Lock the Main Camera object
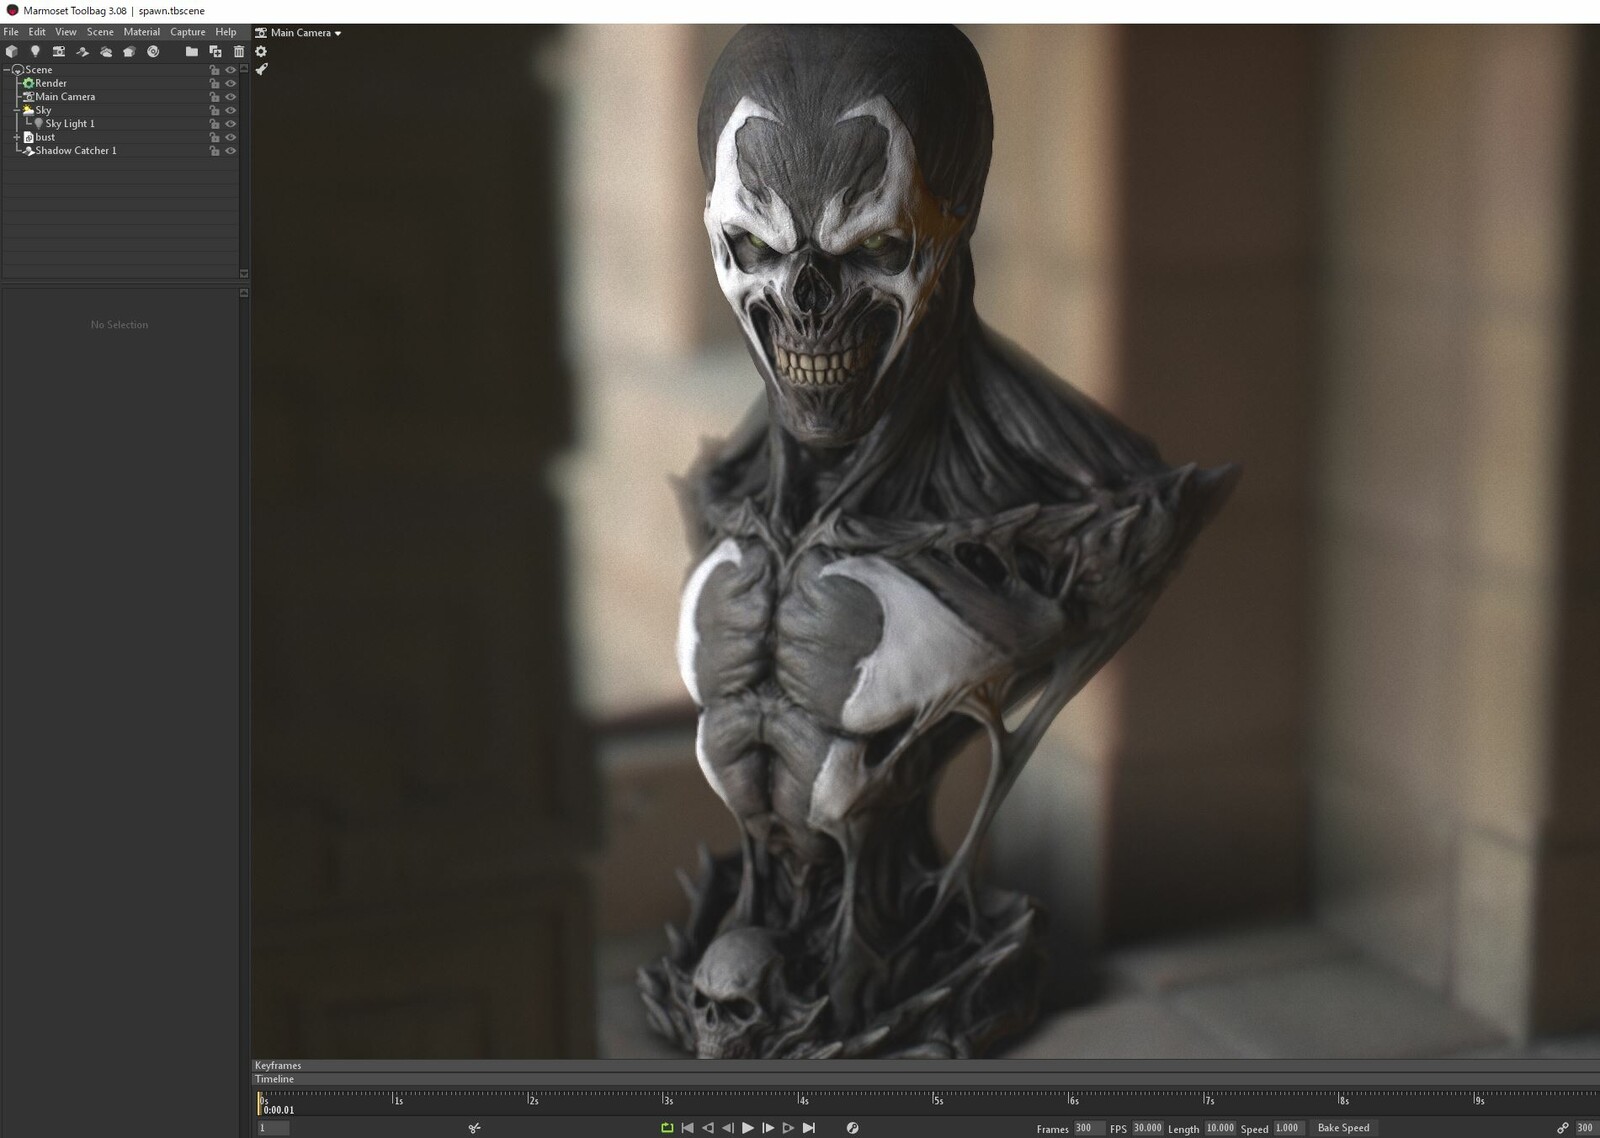Viewport: 1600px width, 1138px height. click(x=214, y=97)
